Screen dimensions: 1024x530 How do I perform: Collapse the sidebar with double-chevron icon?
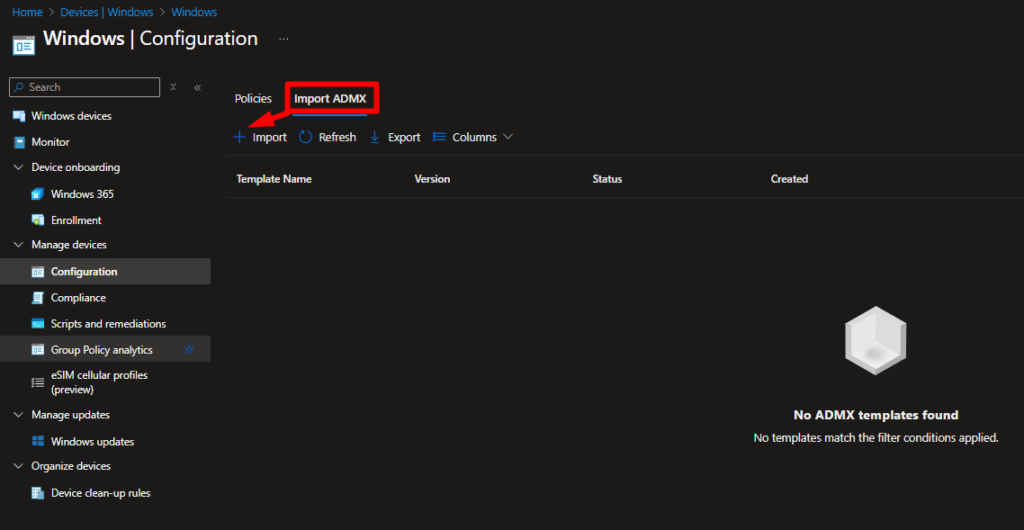click(x=197, y=87)
